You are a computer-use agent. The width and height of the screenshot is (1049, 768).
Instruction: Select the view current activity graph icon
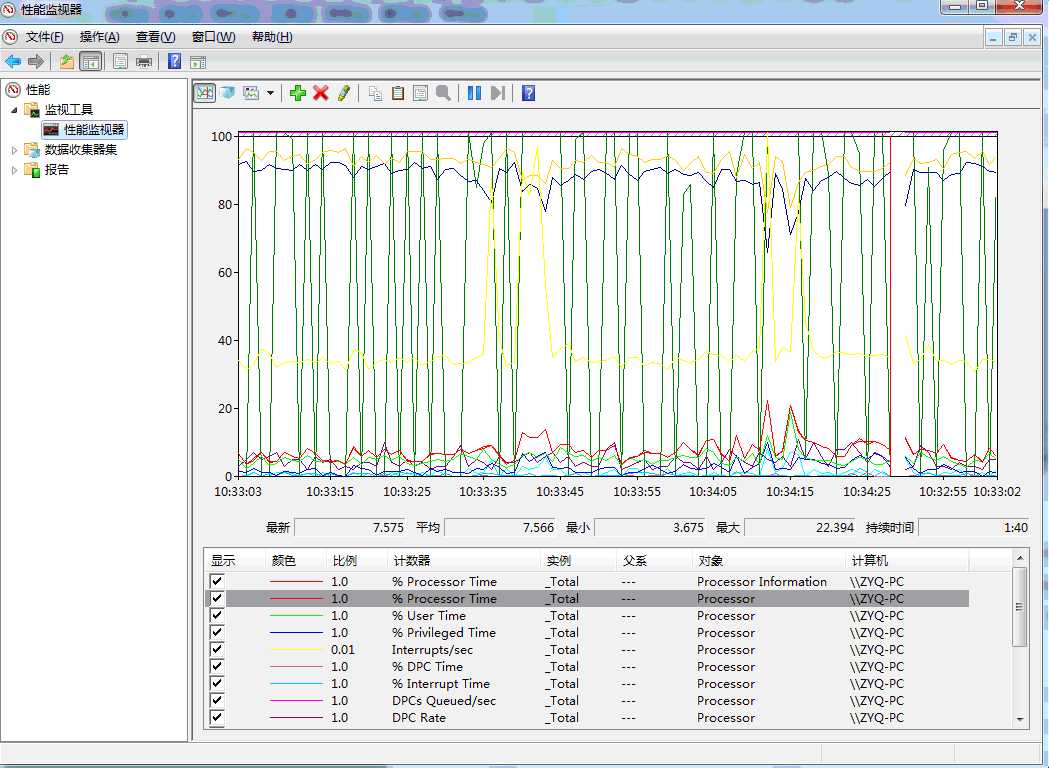click(x=205, y=93)
